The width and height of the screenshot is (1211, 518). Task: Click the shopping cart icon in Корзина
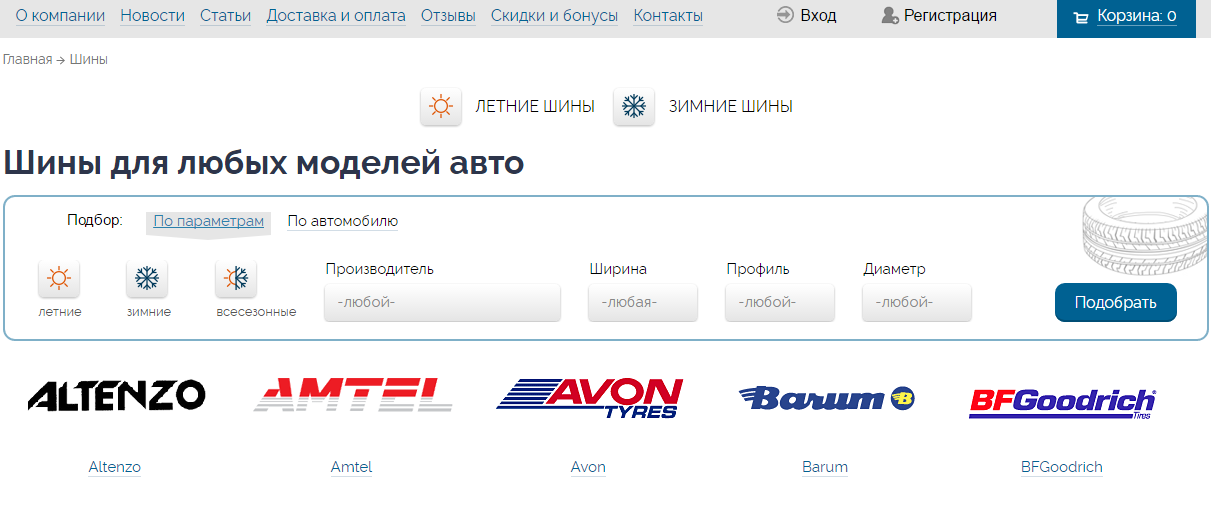[x=1080, y=17]
